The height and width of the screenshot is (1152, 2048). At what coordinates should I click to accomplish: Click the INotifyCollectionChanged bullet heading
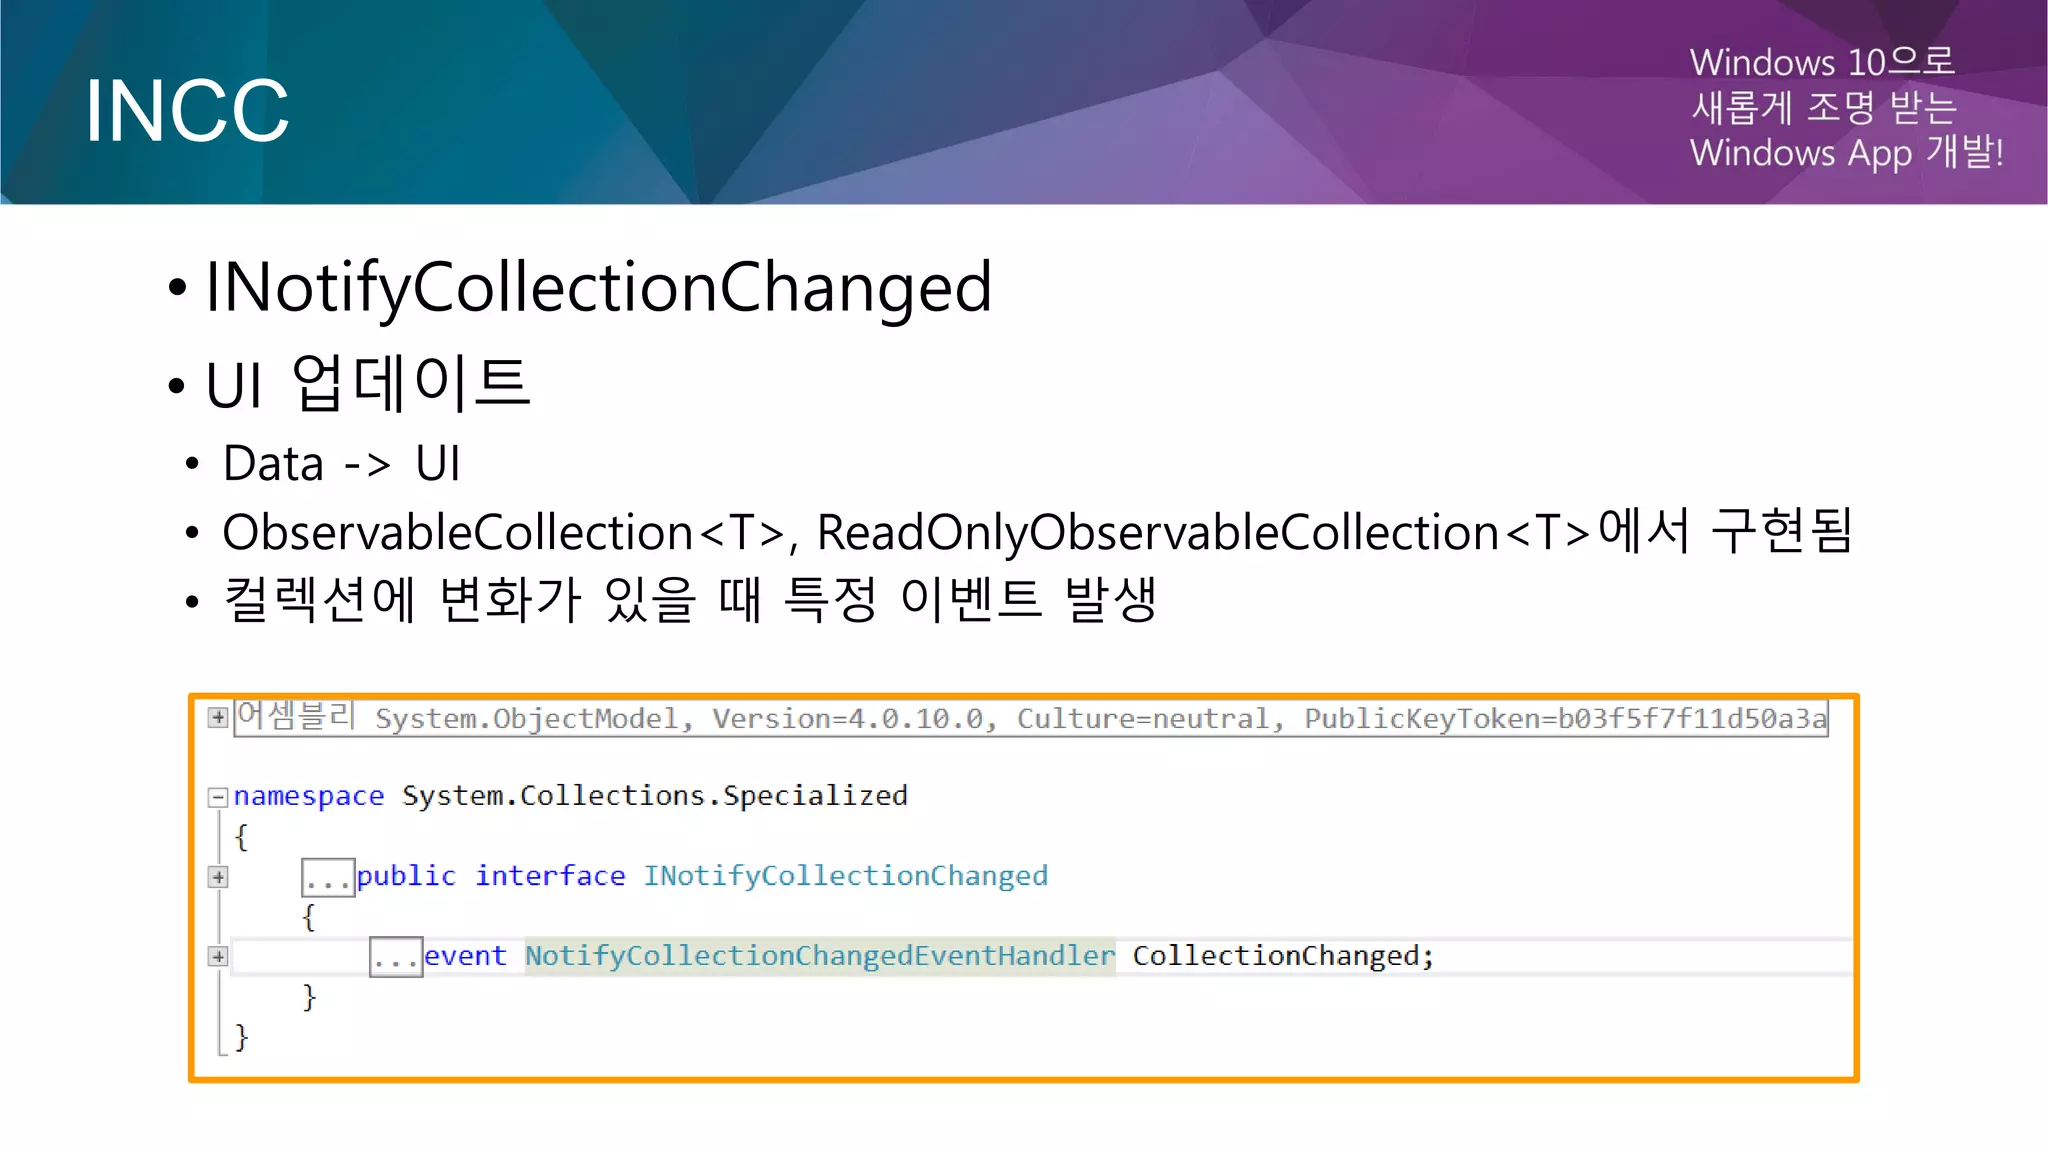[598, 287]
